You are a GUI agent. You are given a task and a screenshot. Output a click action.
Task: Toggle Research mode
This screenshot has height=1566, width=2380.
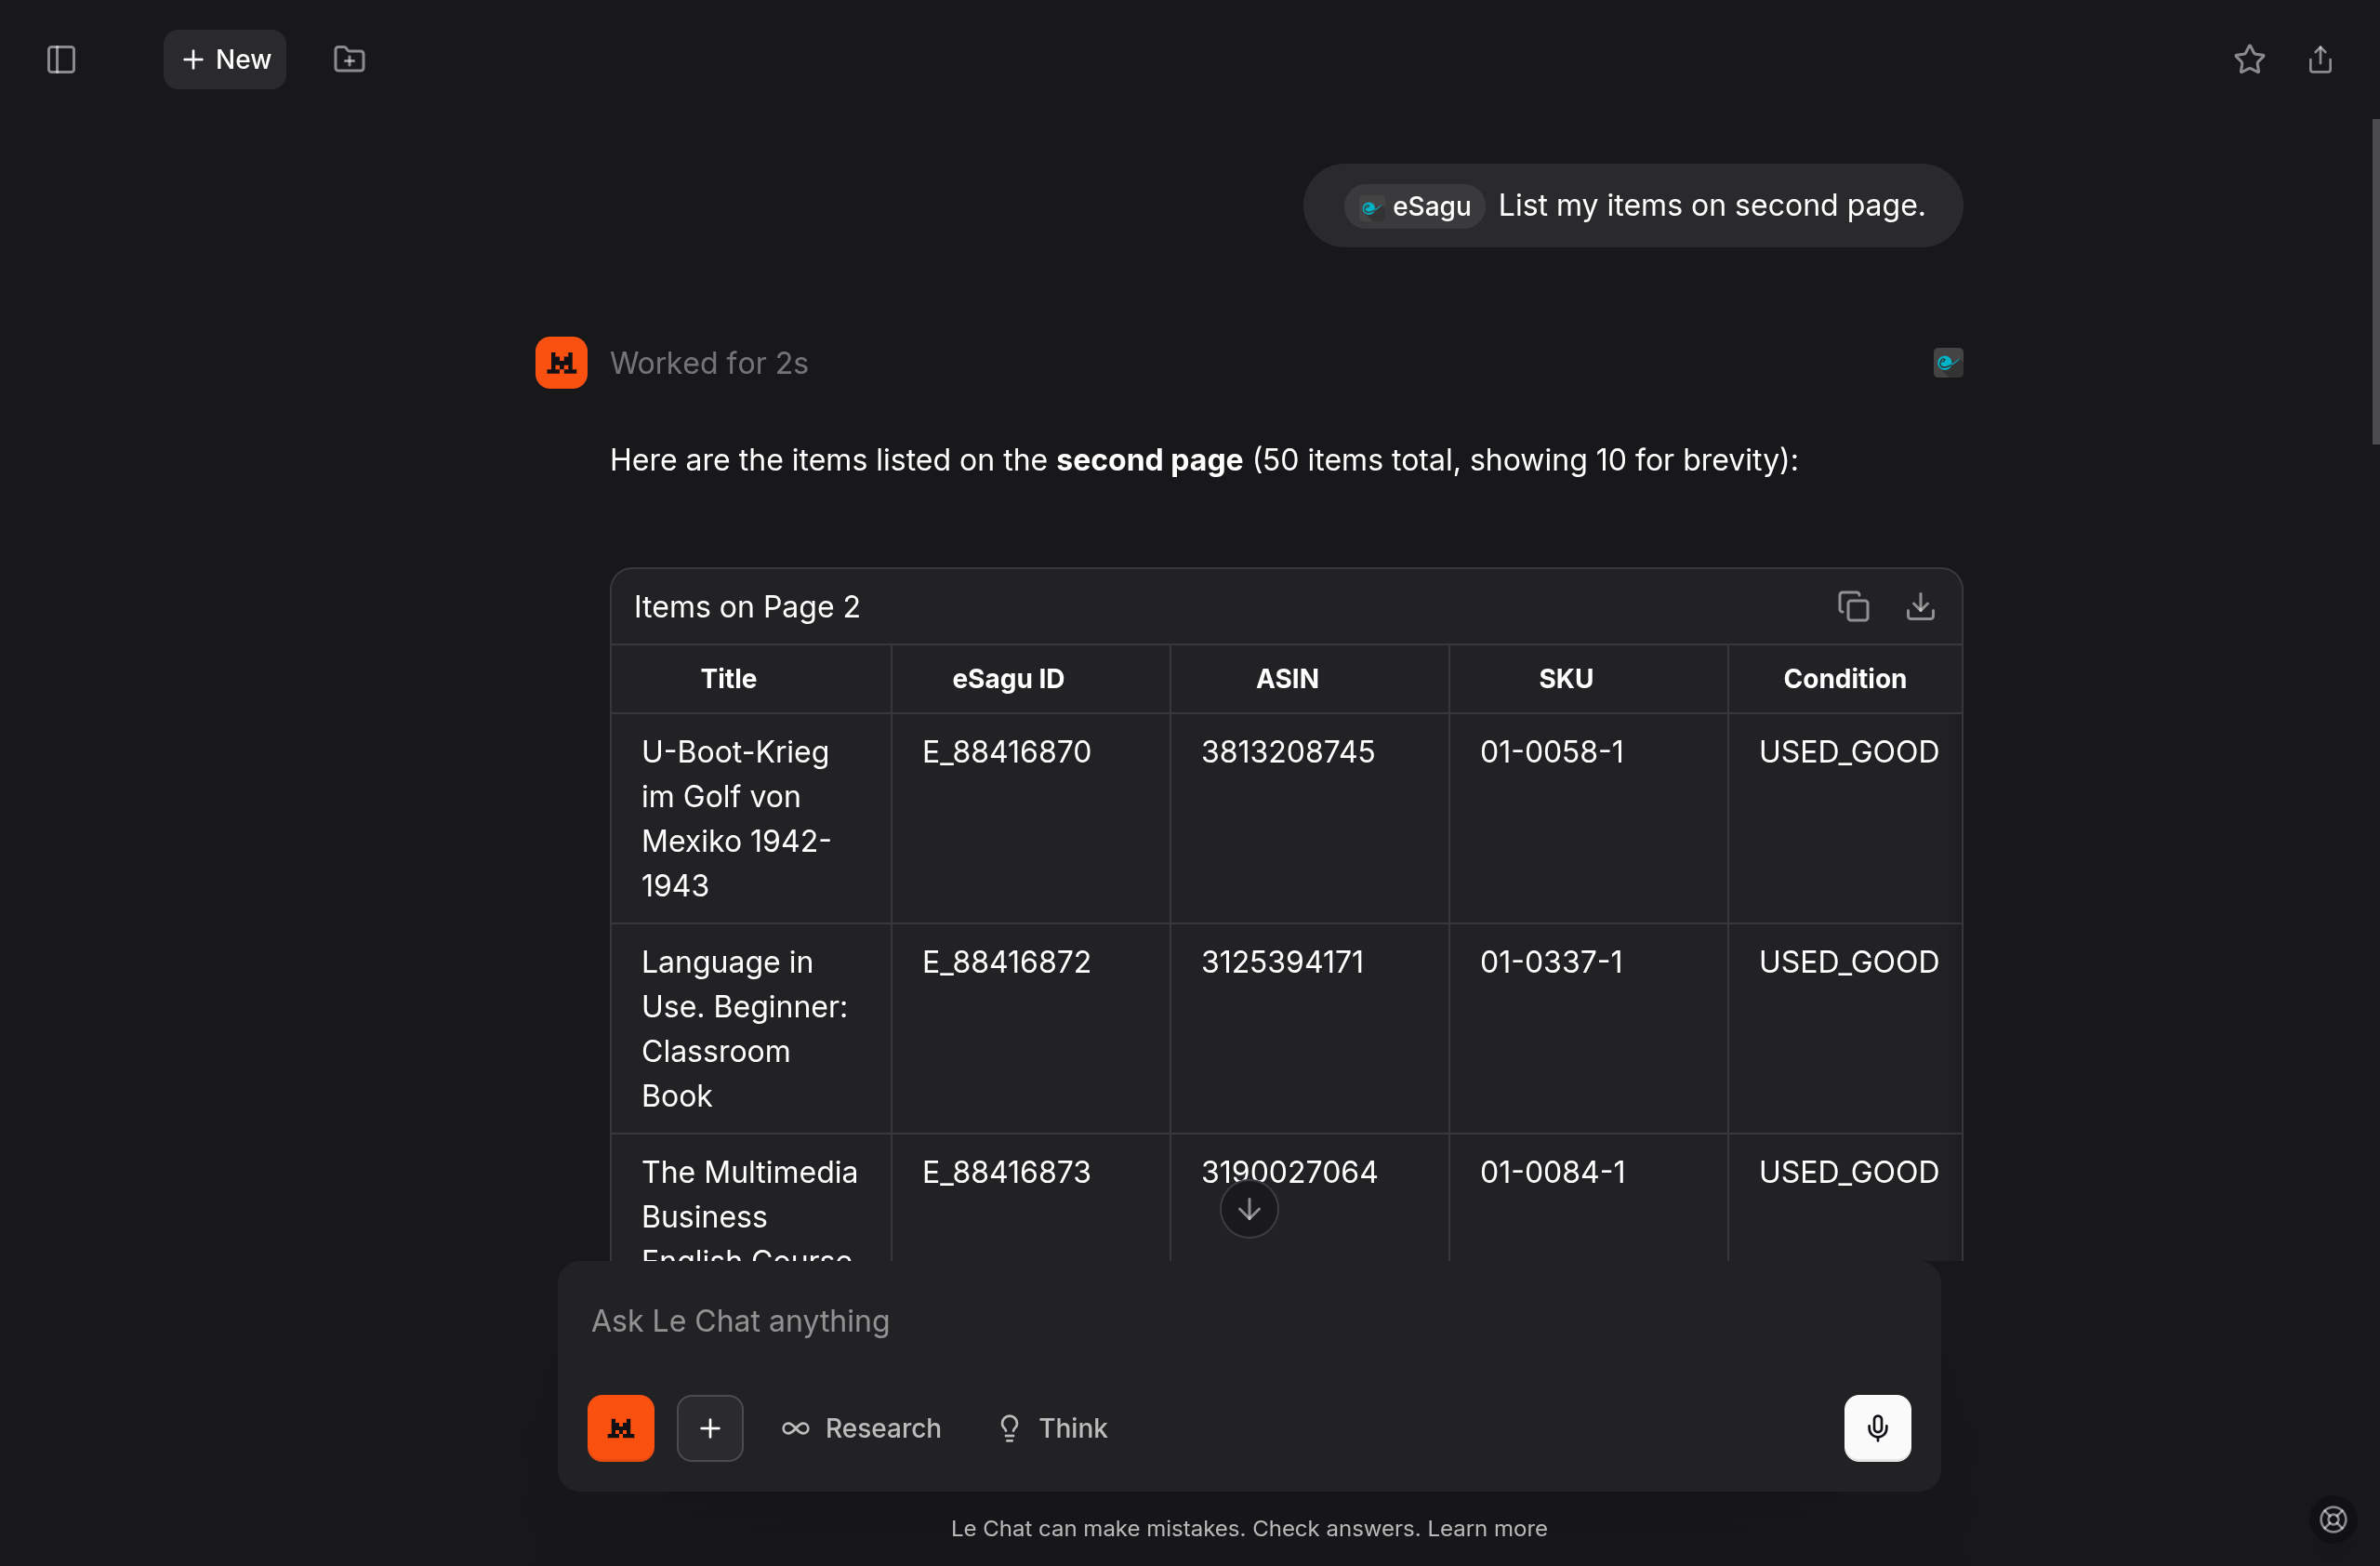pyautogui.click(x=861, y=1428)
